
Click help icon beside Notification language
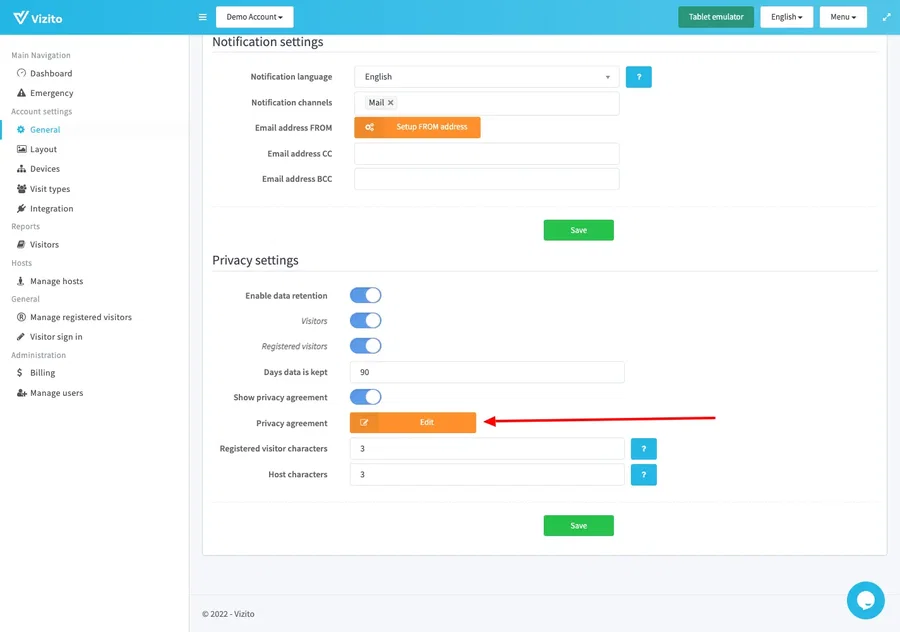638,77
